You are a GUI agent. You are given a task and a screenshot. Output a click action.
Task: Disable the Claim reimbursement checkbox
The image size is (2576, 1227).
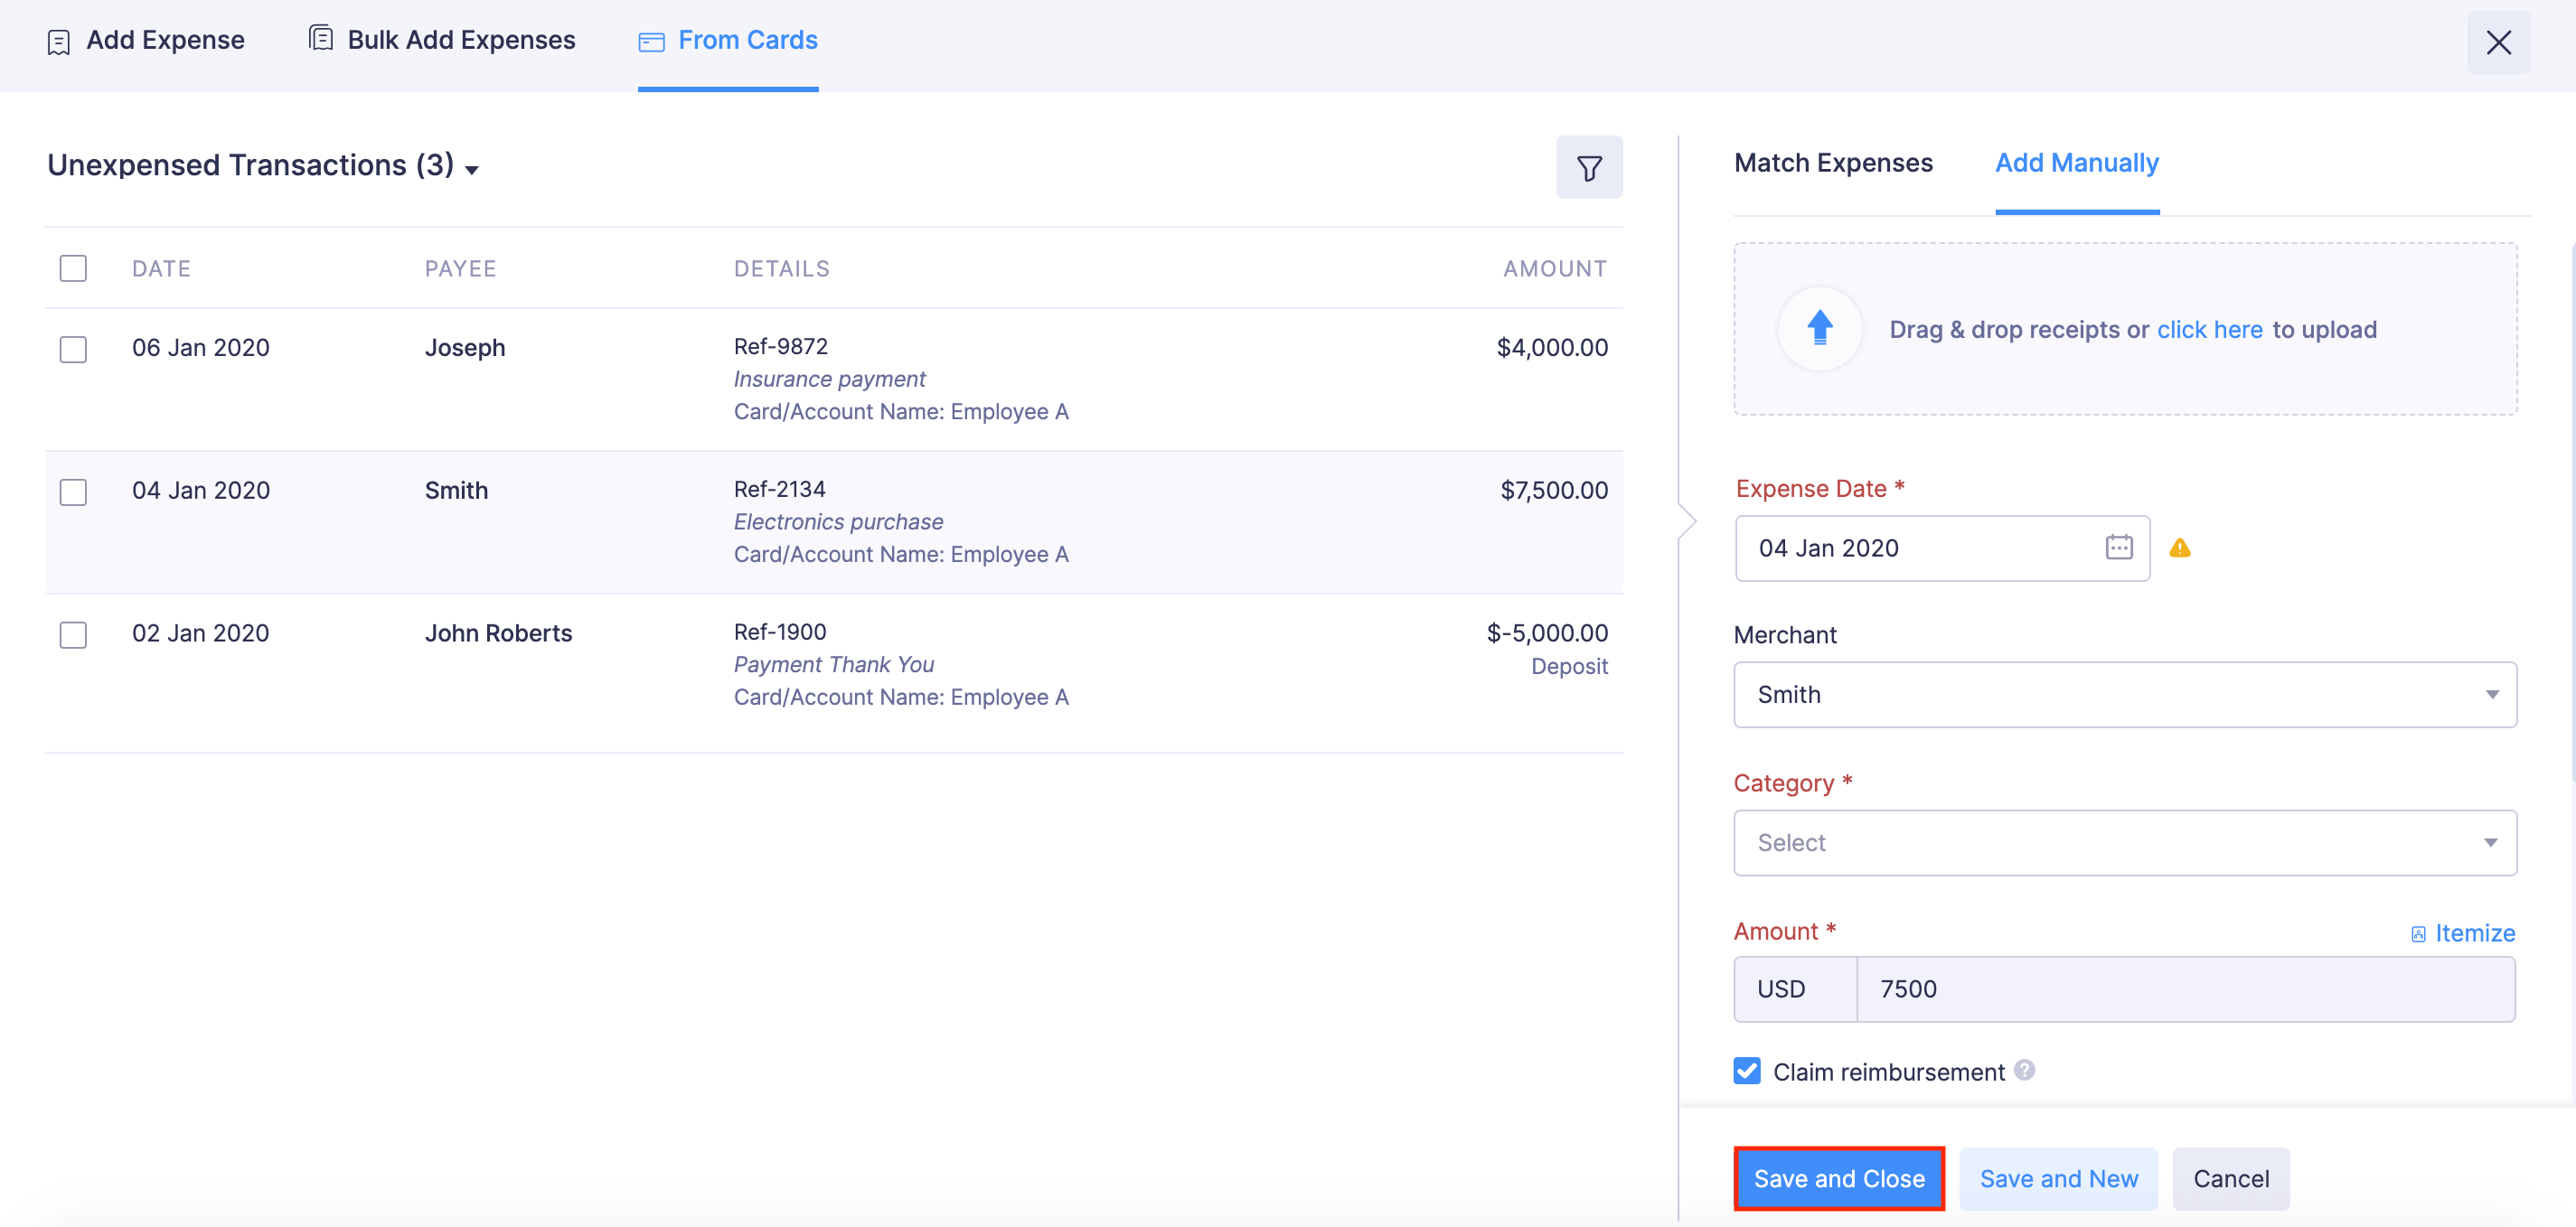pos(1746,1071)
